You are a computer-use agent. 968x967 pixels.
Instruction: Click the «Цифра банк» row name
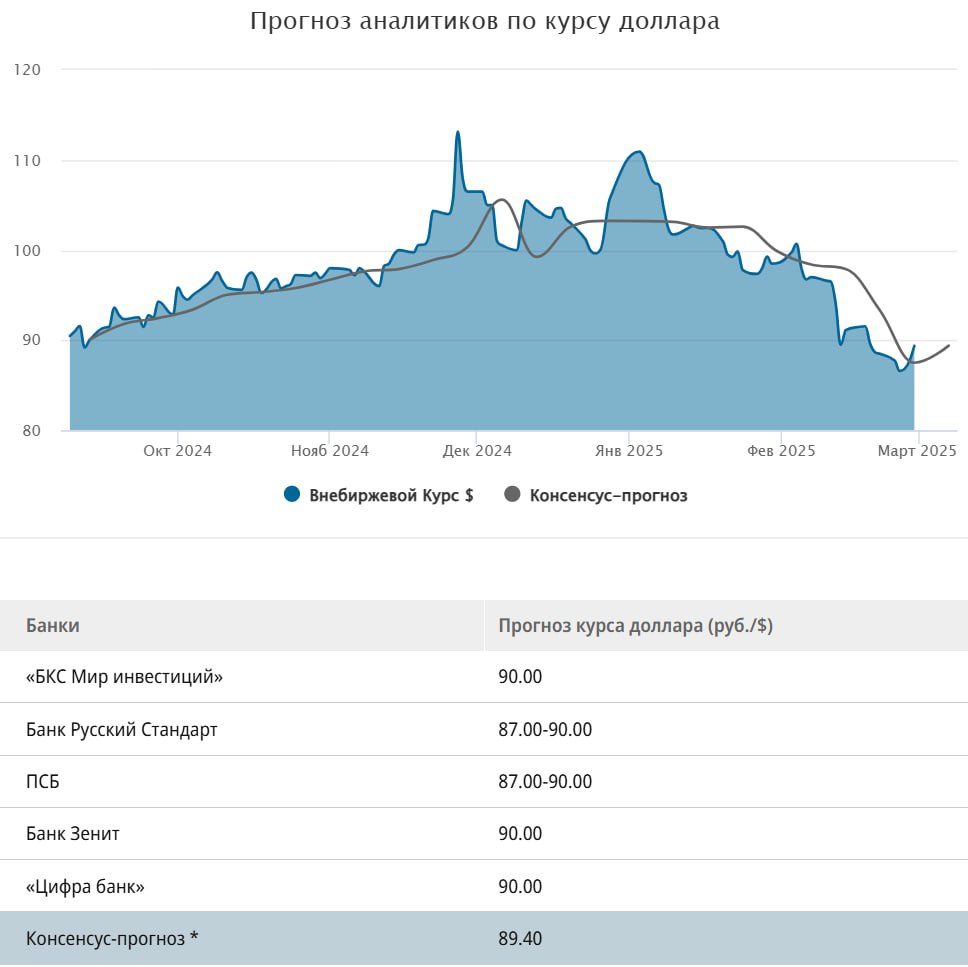click(x=92, y=886)
